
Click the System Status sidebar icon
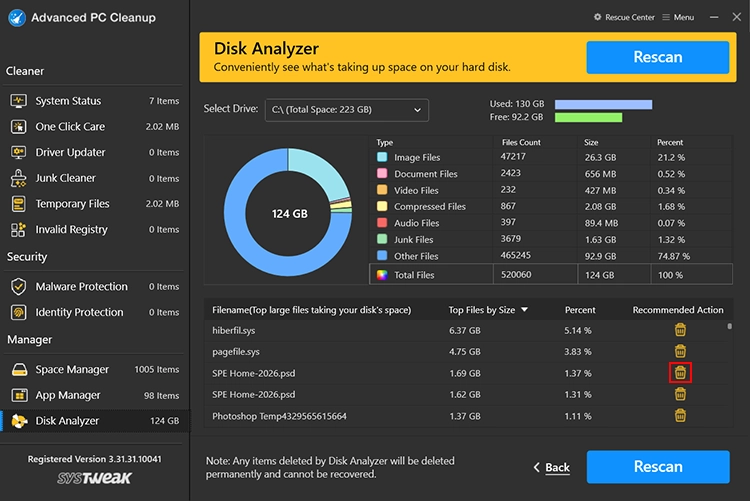[x=18, y=101]
